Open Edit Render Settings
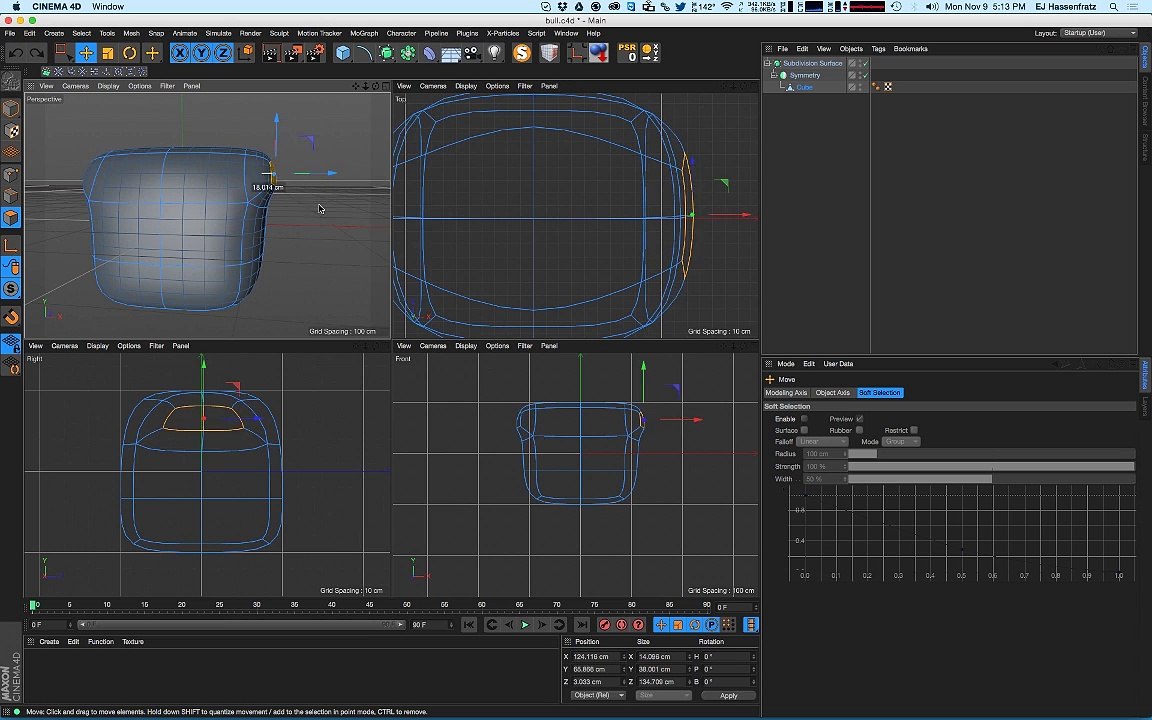 (x=316, y=53)
